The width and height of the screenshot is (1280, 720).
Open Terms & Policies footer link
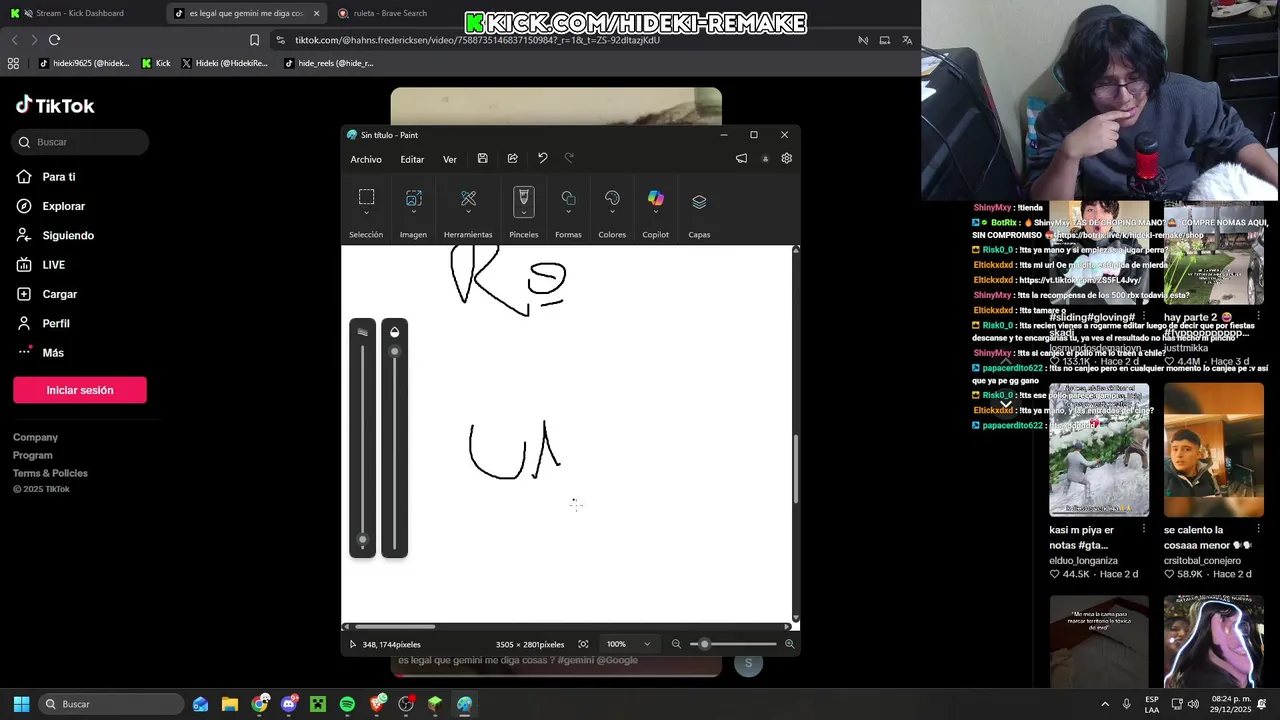[50, 473]
